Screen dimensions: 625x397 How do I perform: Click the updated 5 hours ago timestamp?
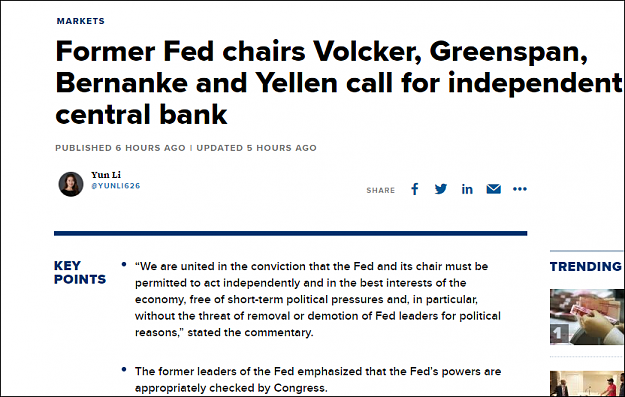[x=256, y=148]
